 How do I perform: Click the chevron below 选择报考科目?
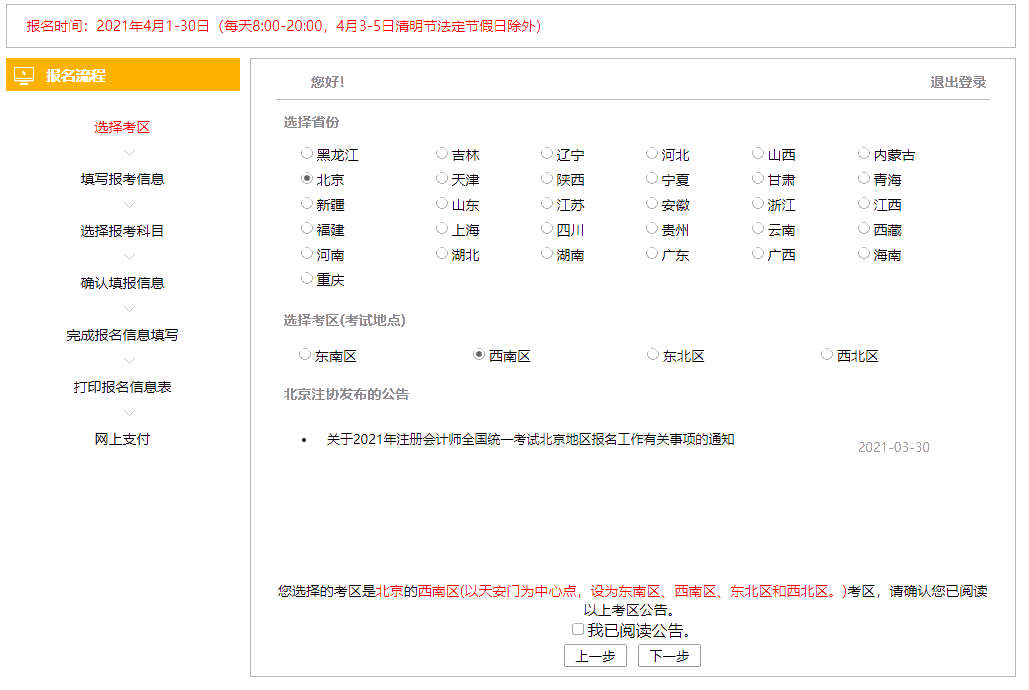(129, 257)
